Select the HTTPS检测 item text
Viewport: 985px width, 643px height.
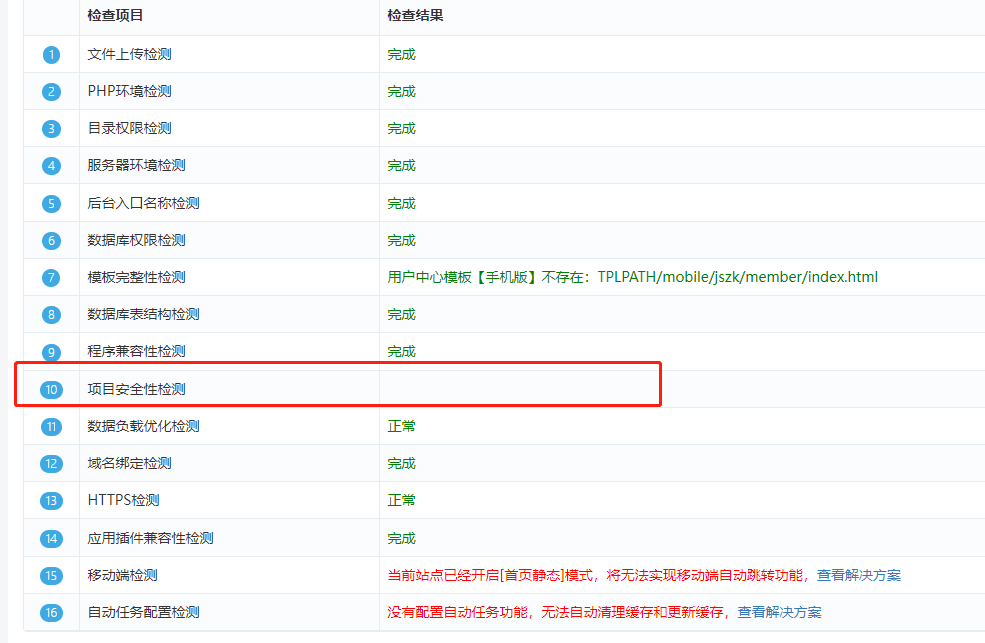coord(123,500)
